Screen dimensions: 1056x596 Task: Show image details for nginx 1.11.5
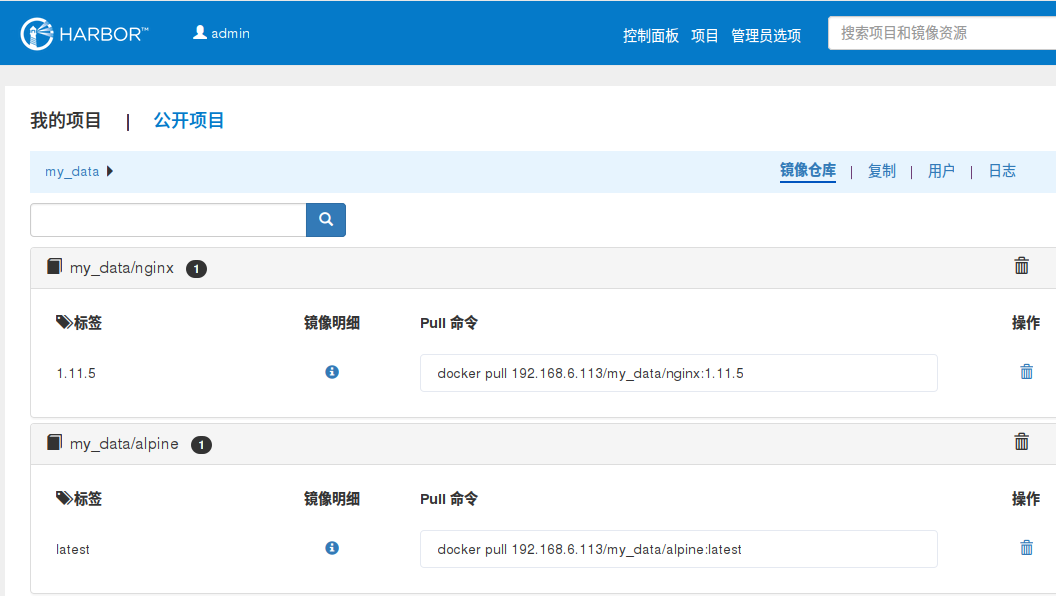pyautogui.click(x=332, y=372)
